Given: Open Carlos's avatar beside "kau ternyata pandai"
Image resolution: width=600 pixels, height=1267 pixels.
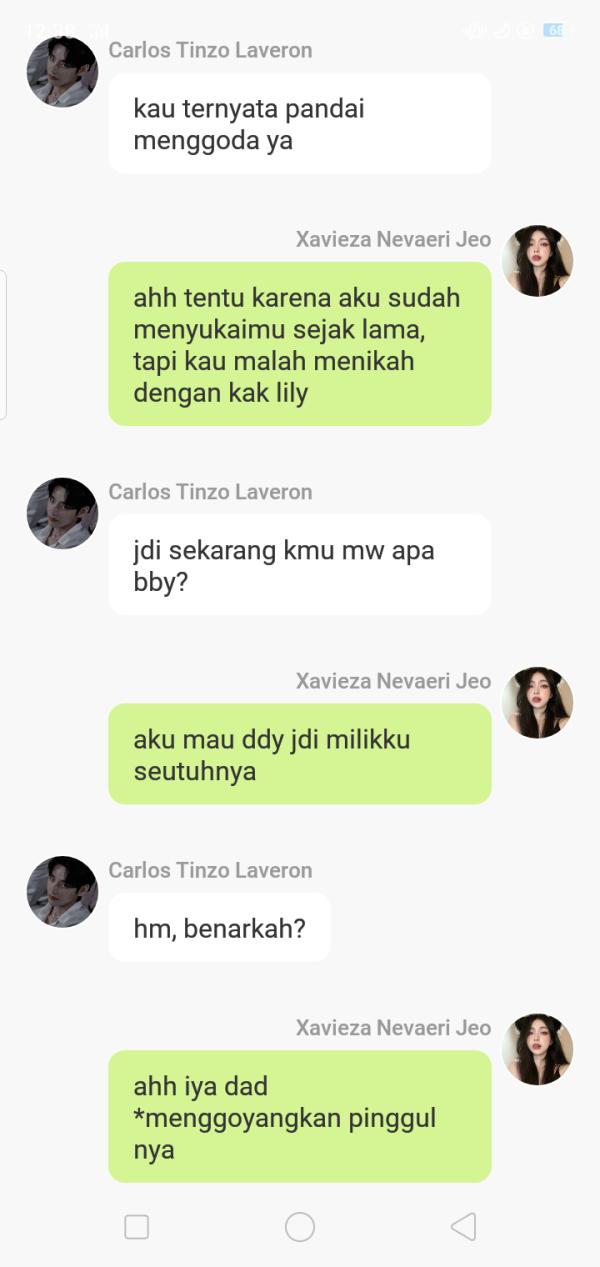Looking at the screenshot, I should (62, 71).
